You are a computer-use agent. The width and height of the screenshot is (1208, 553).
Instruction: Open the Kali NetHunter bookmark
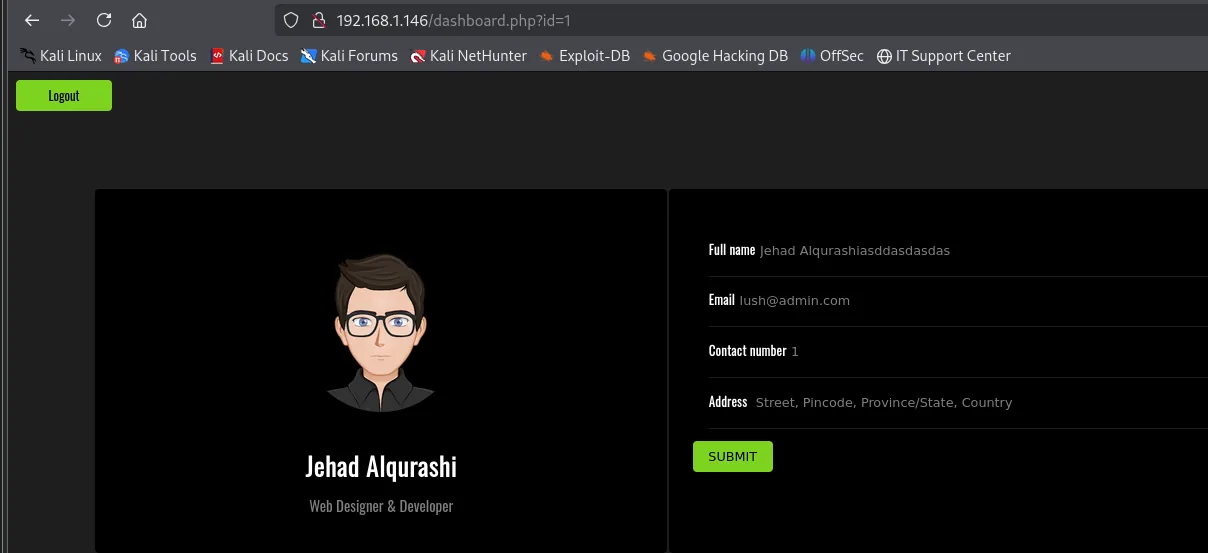(468, 56)
